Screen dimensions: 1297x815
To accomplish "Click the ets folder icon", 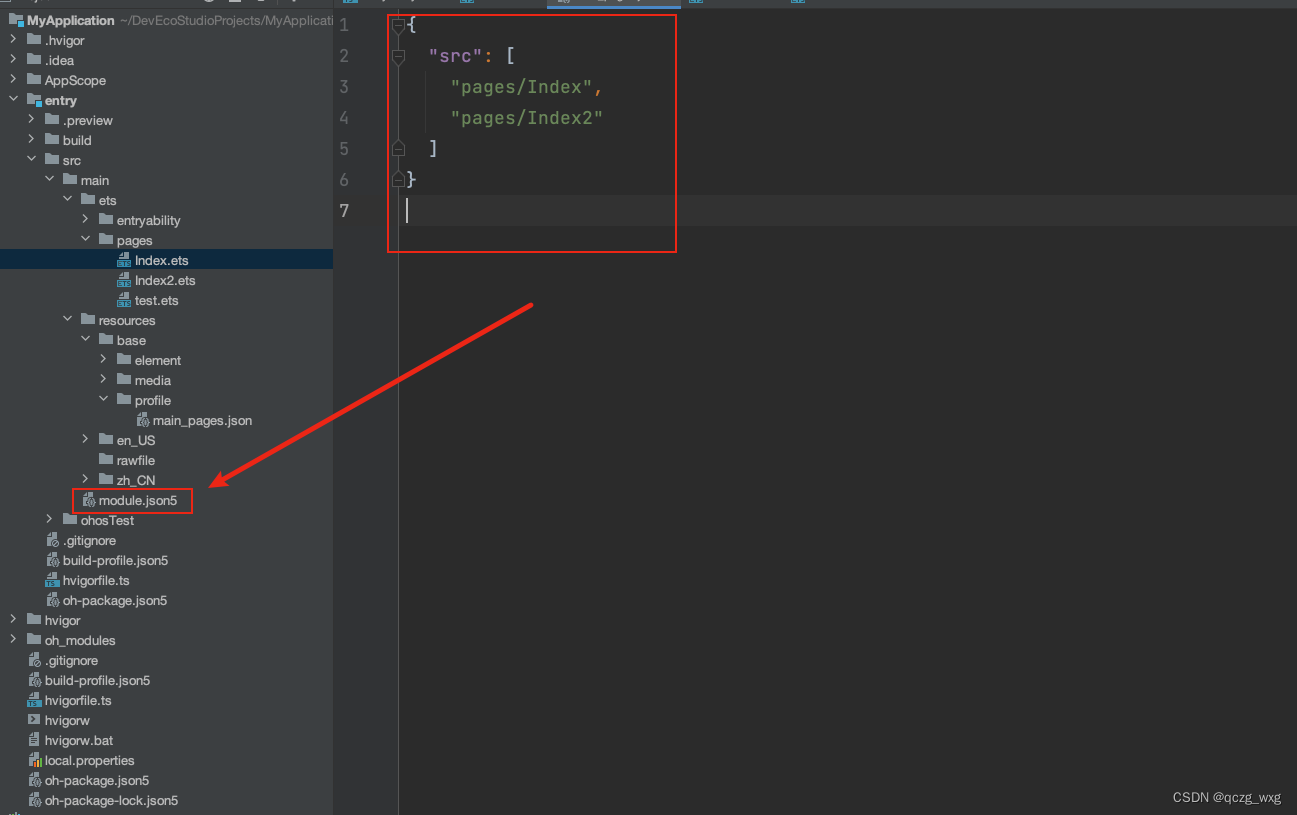I will 88,200.
